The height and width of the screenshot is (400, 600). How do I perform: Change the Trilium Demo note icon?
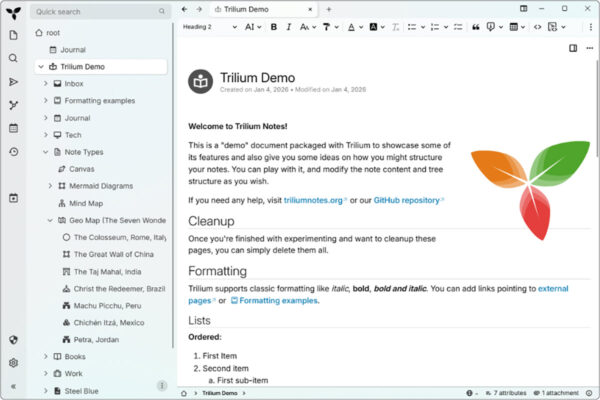click(x=201, y=81)
